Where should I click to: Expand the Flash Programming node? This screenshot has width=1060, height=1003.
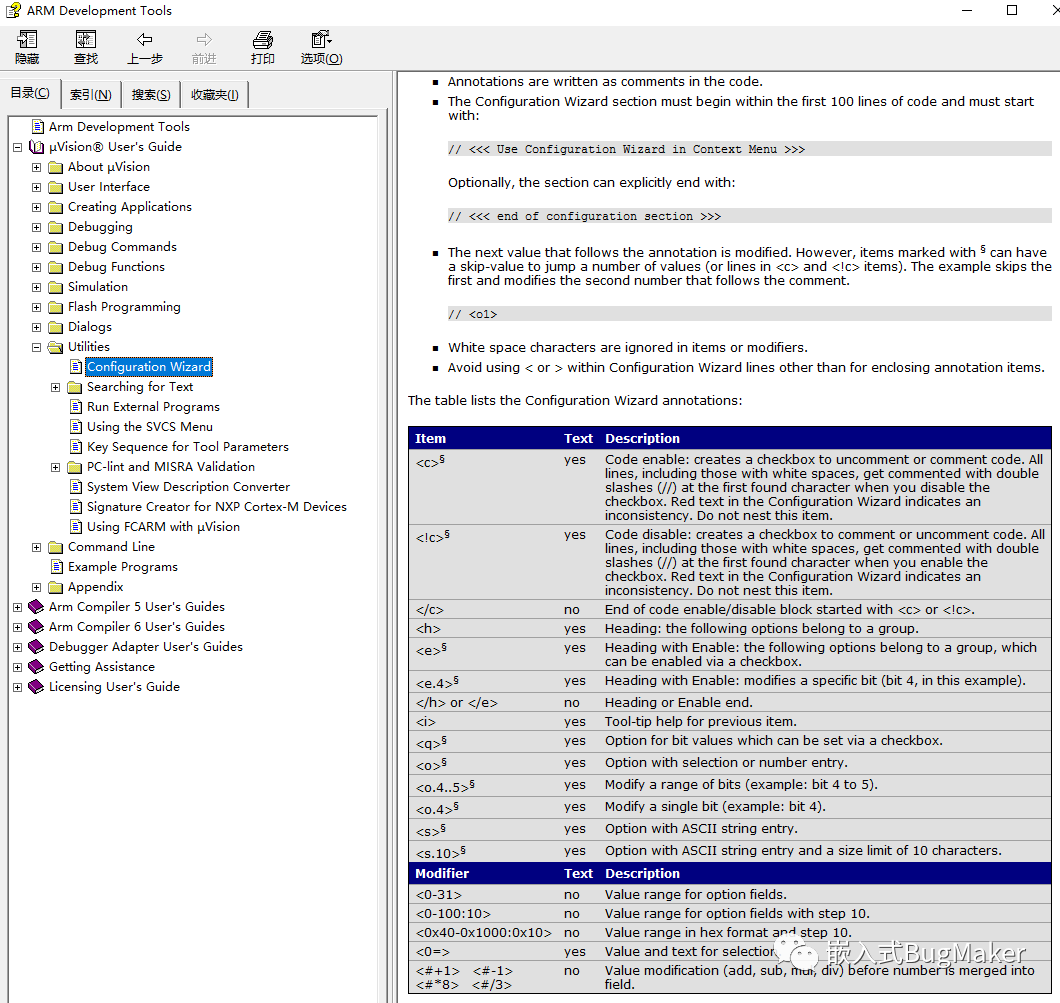coord(37,307)
